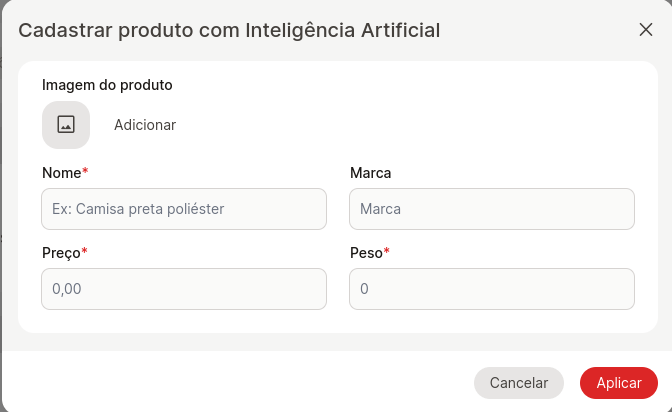The height and width of the screenshot is (412, 672).
Task: Click the Marca field label
Action: [x=370, y=173]
